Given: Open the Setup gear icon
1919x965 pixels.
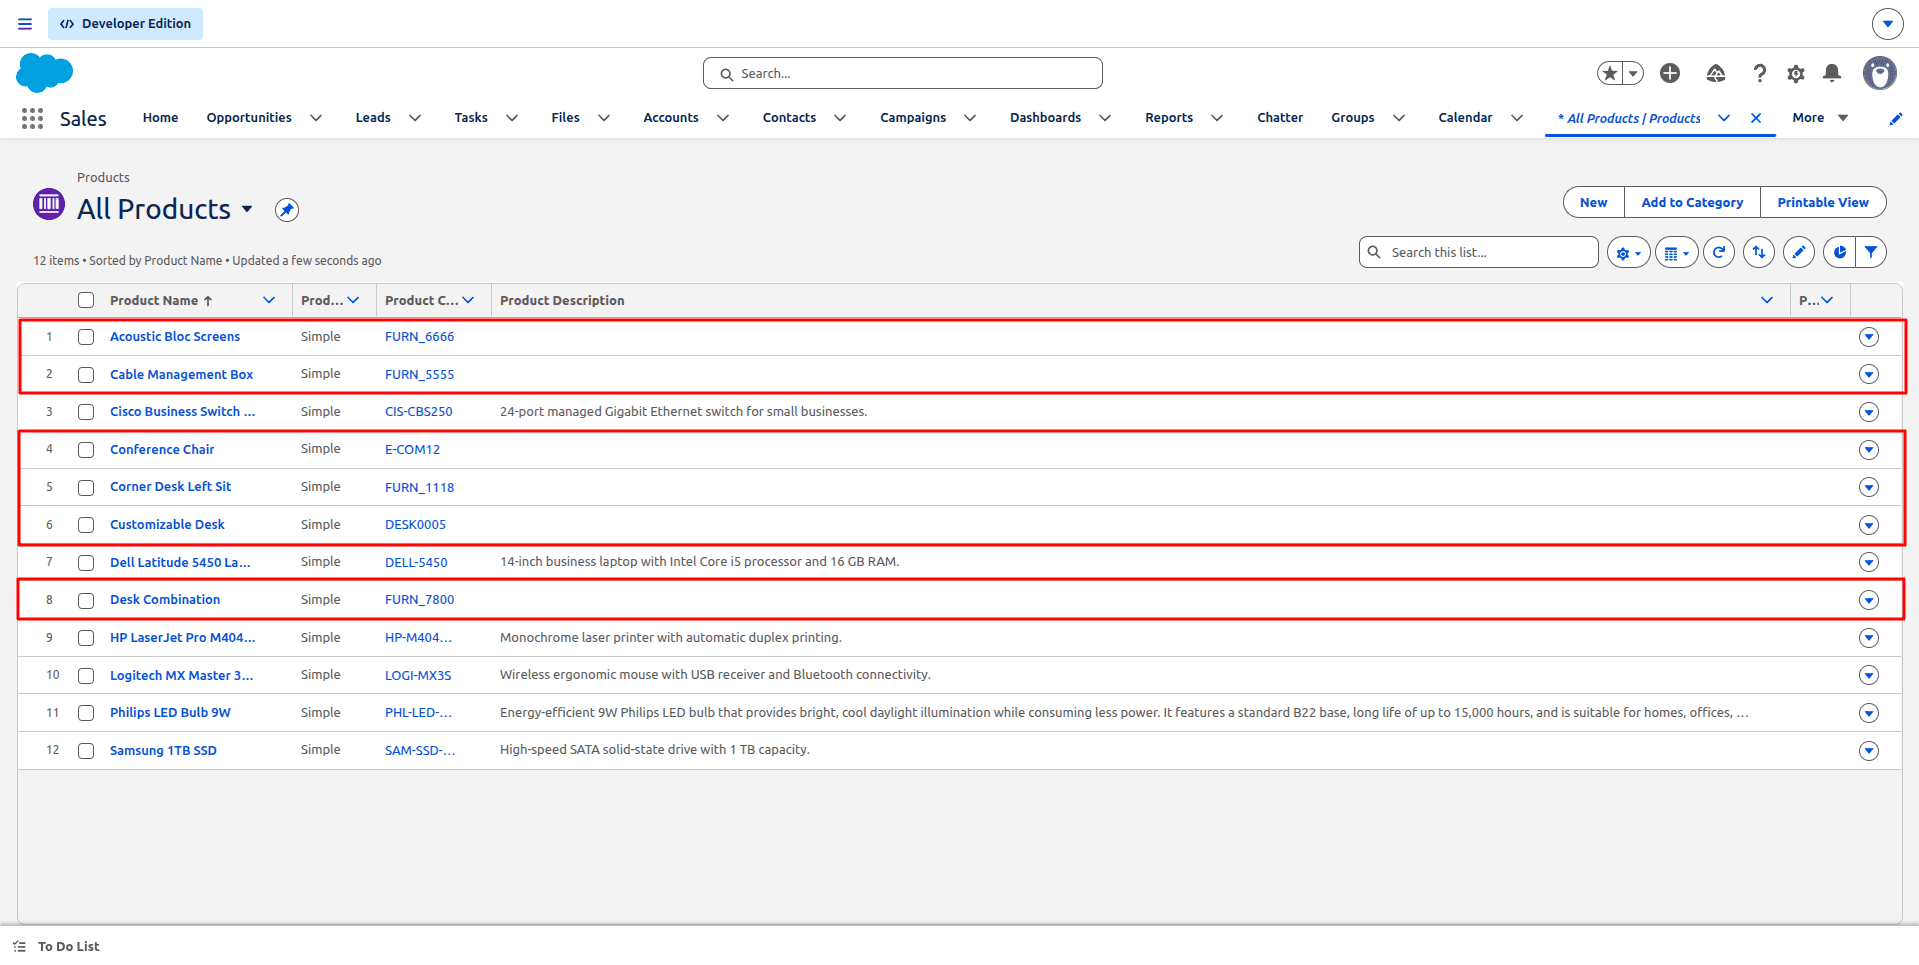Looking at the screenshot, I should [1796, 73].
